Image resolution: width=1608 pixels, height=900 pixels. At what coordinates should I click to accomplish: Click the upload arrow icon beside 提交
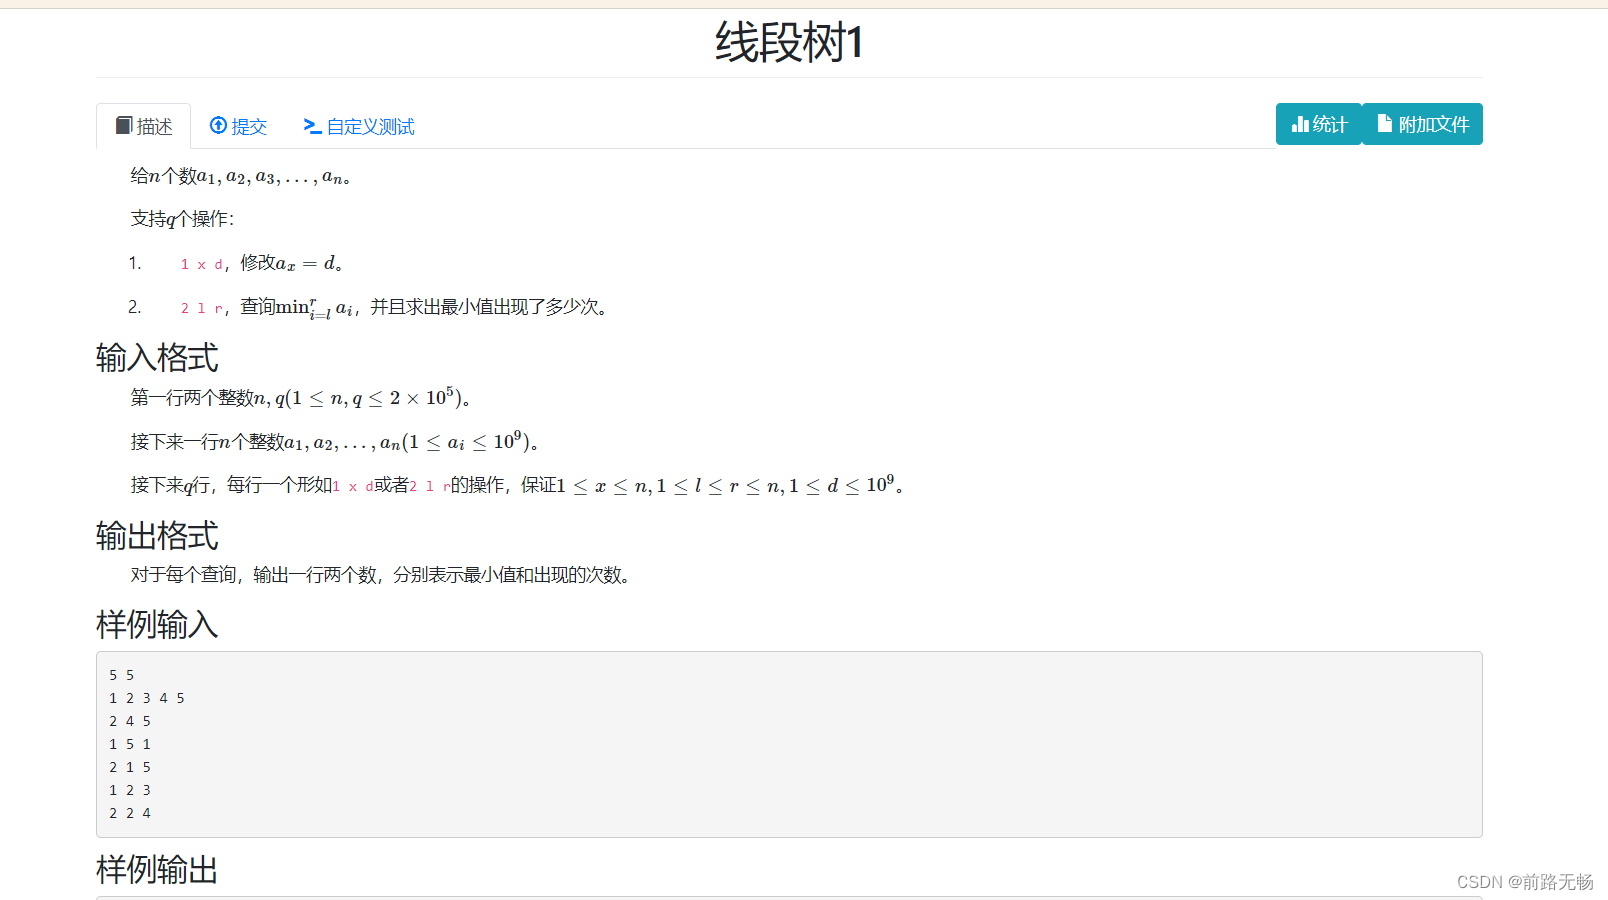[218, 125]
